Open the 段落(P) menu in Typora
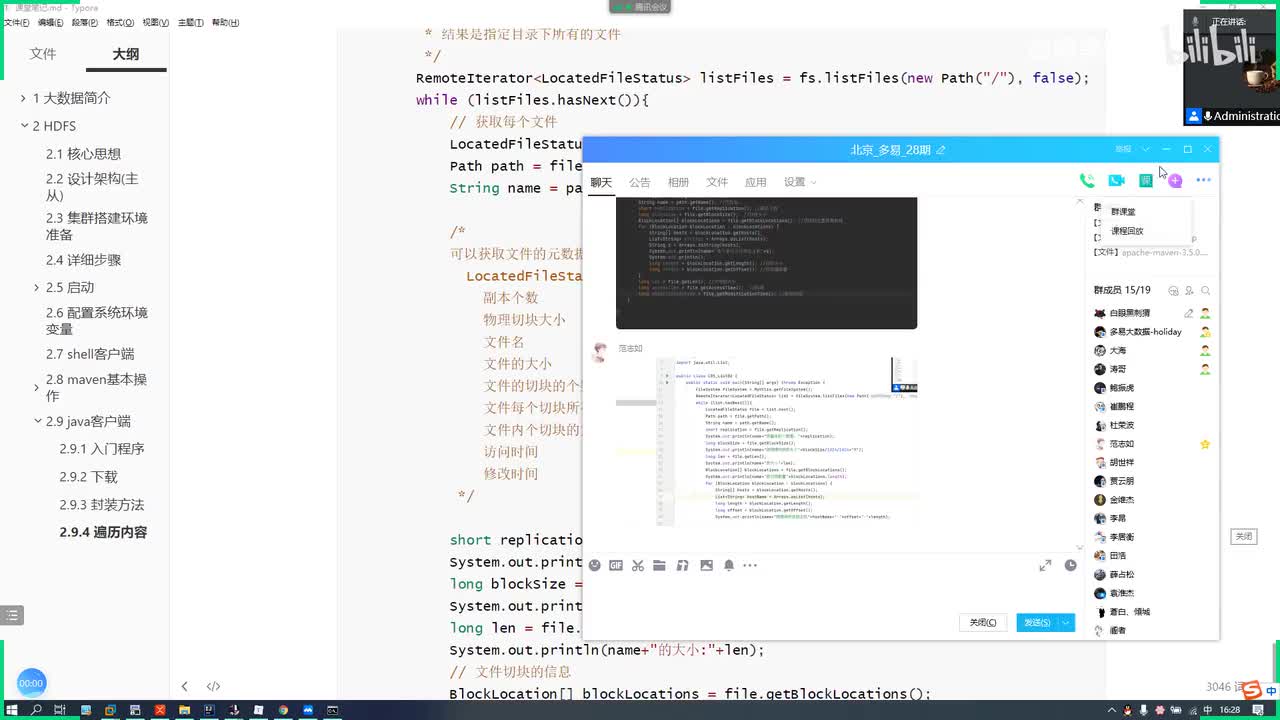The image size is (1280, 720). [x=85, y=22]
